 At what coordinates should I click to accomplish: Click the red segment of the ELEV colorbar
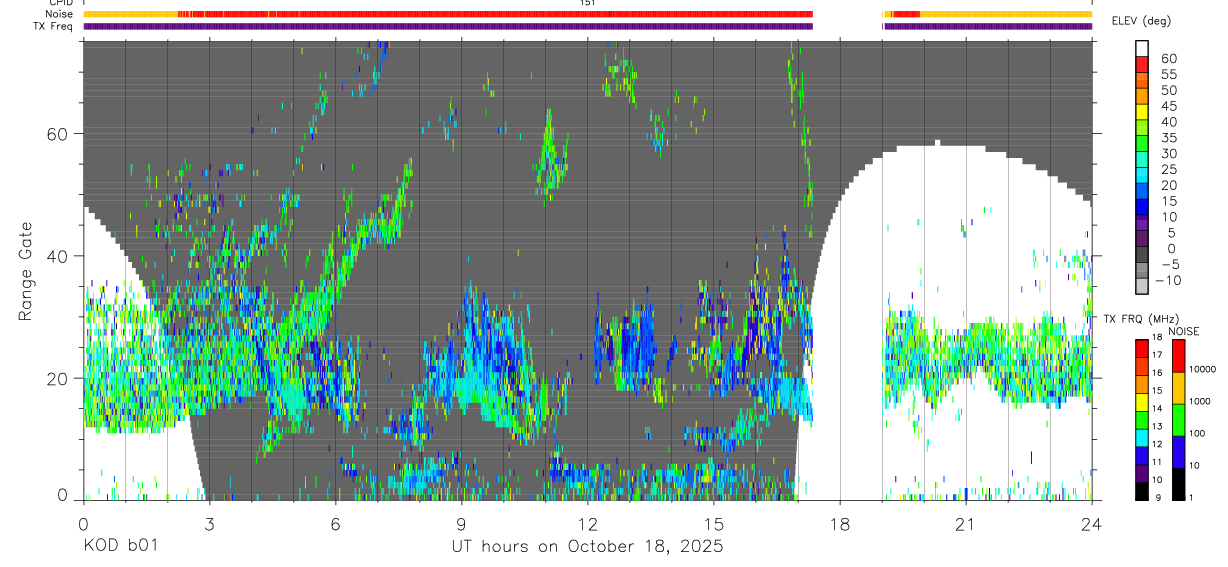point(1143,63)
